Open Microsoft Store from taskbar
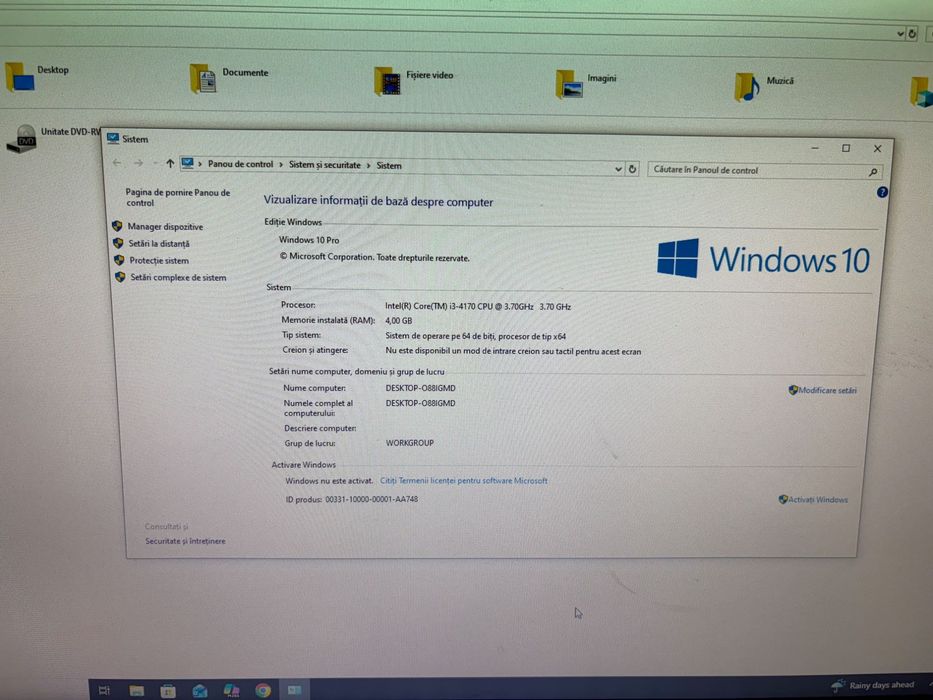933x700 pixels. point(168,691)
